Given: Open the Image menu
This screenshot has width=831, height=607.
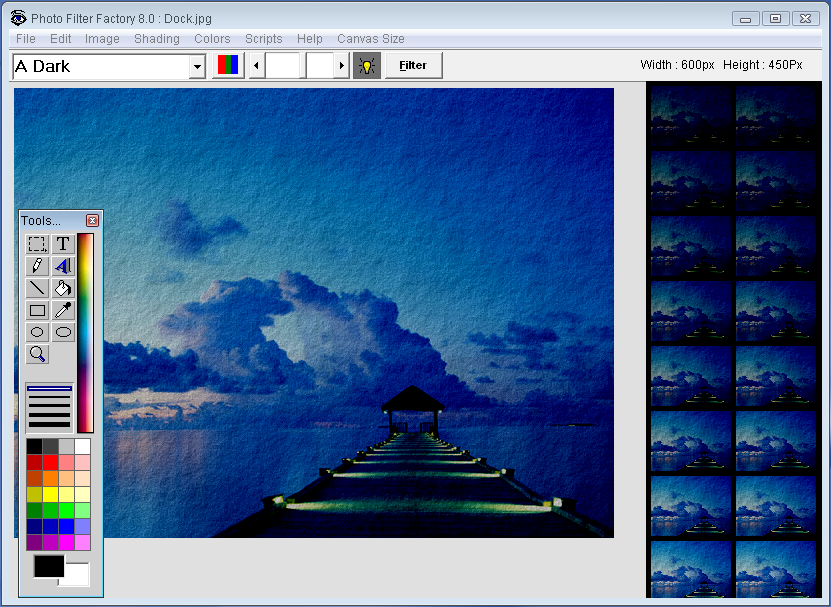Looking at the screenshot, I should pos(102,39).
